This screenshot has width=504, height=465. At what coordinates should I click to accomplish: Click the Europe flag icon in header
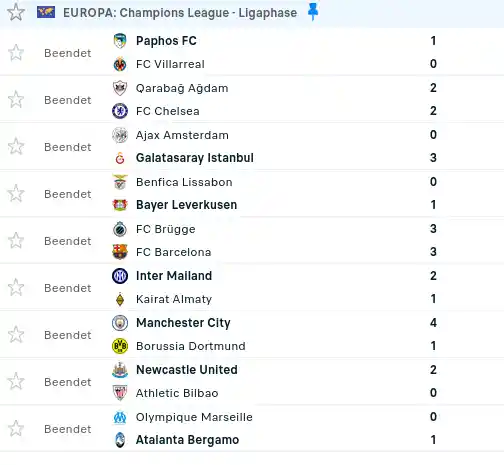point(46,13)
